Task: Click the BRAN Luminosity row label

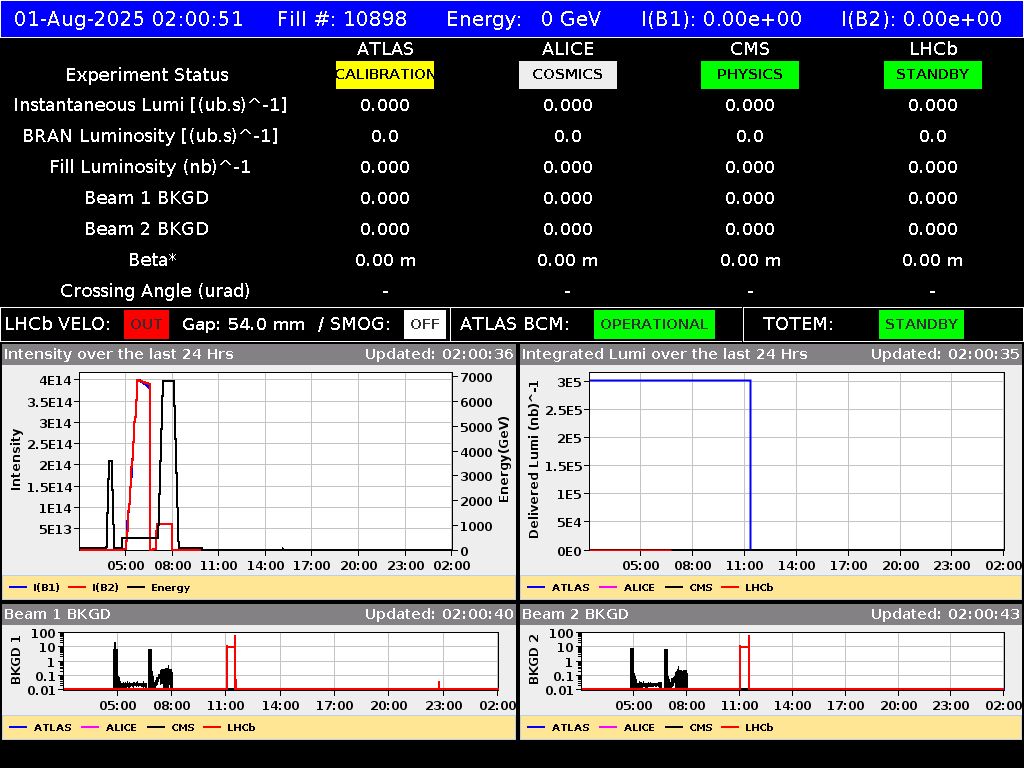Action: pos(150,136)
